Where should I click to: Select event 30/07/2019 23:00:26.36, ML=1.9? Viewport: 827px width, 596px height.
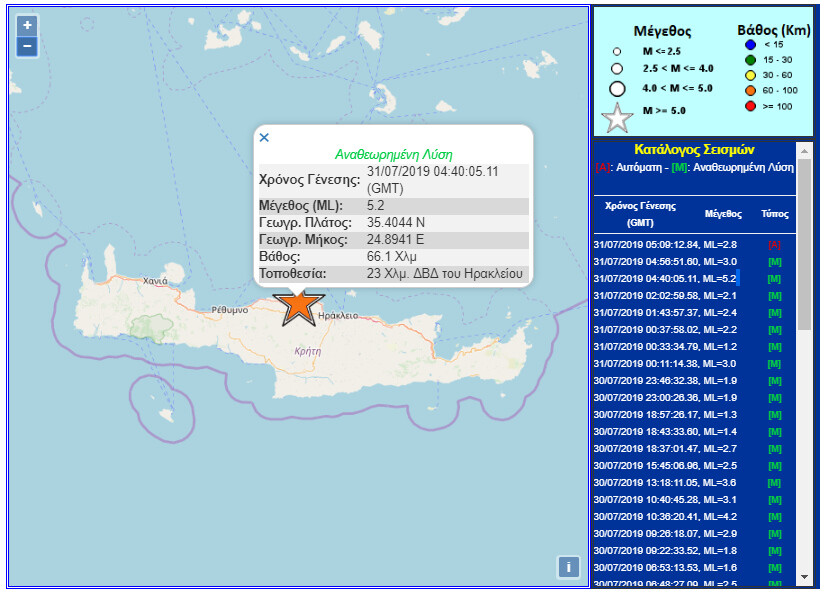(x=665, y=398)
